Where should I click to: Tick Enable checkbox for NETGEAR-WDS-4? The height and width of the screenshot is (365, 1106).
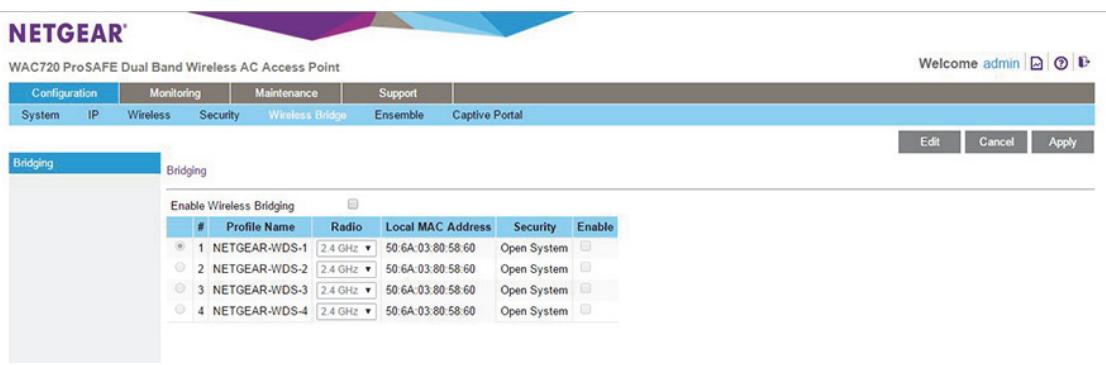pos(585,309)
